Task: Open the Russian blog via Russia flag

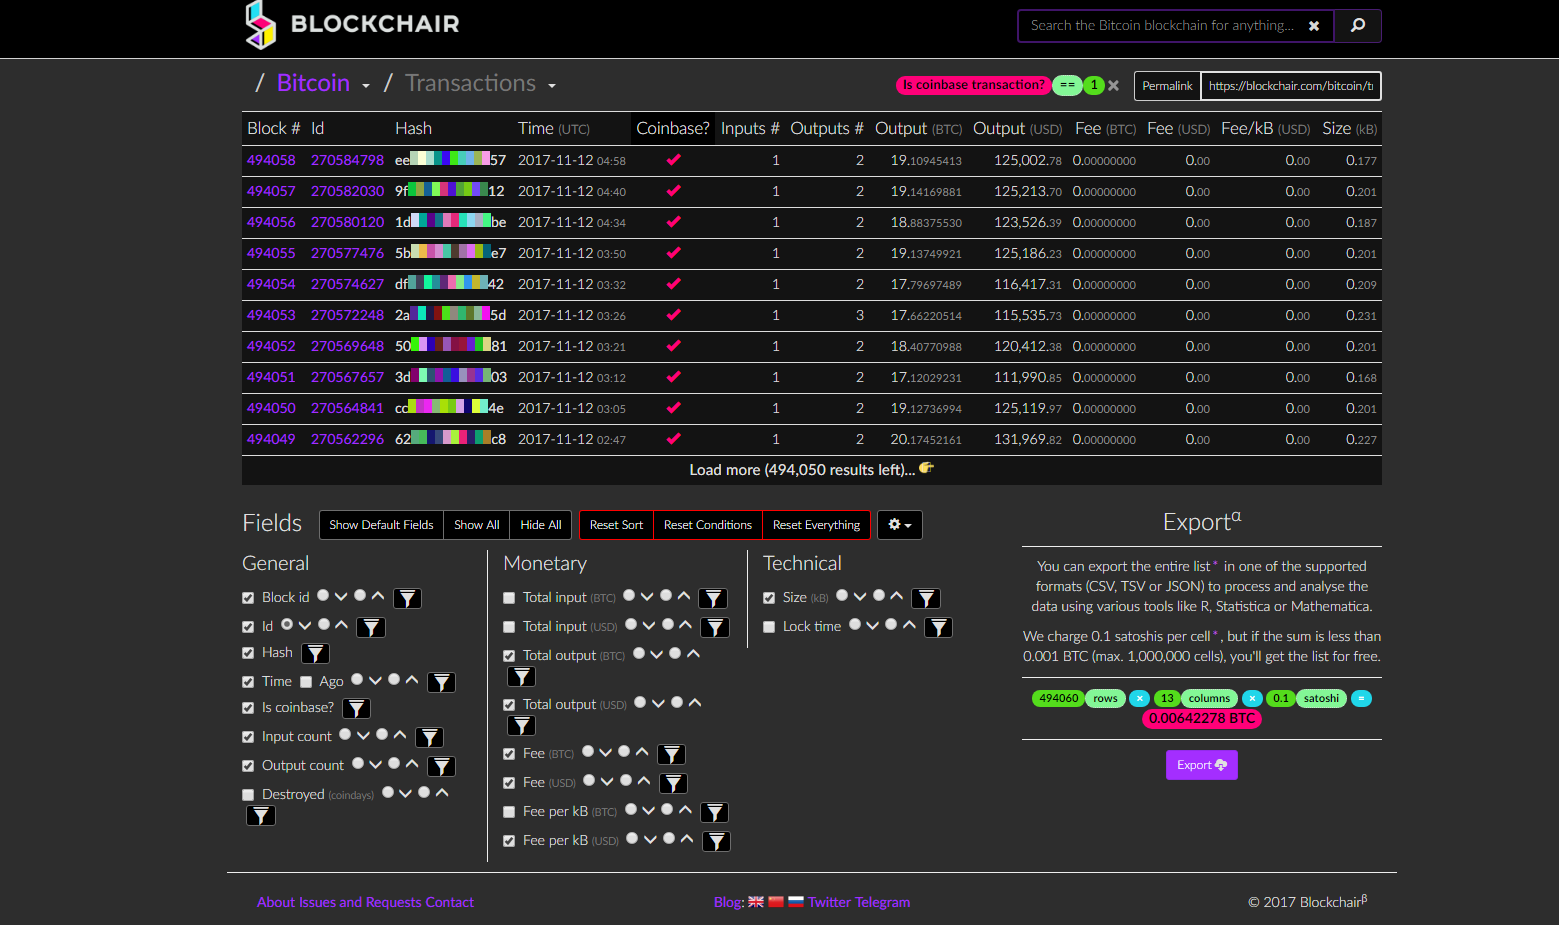Action: pos(796,902)
